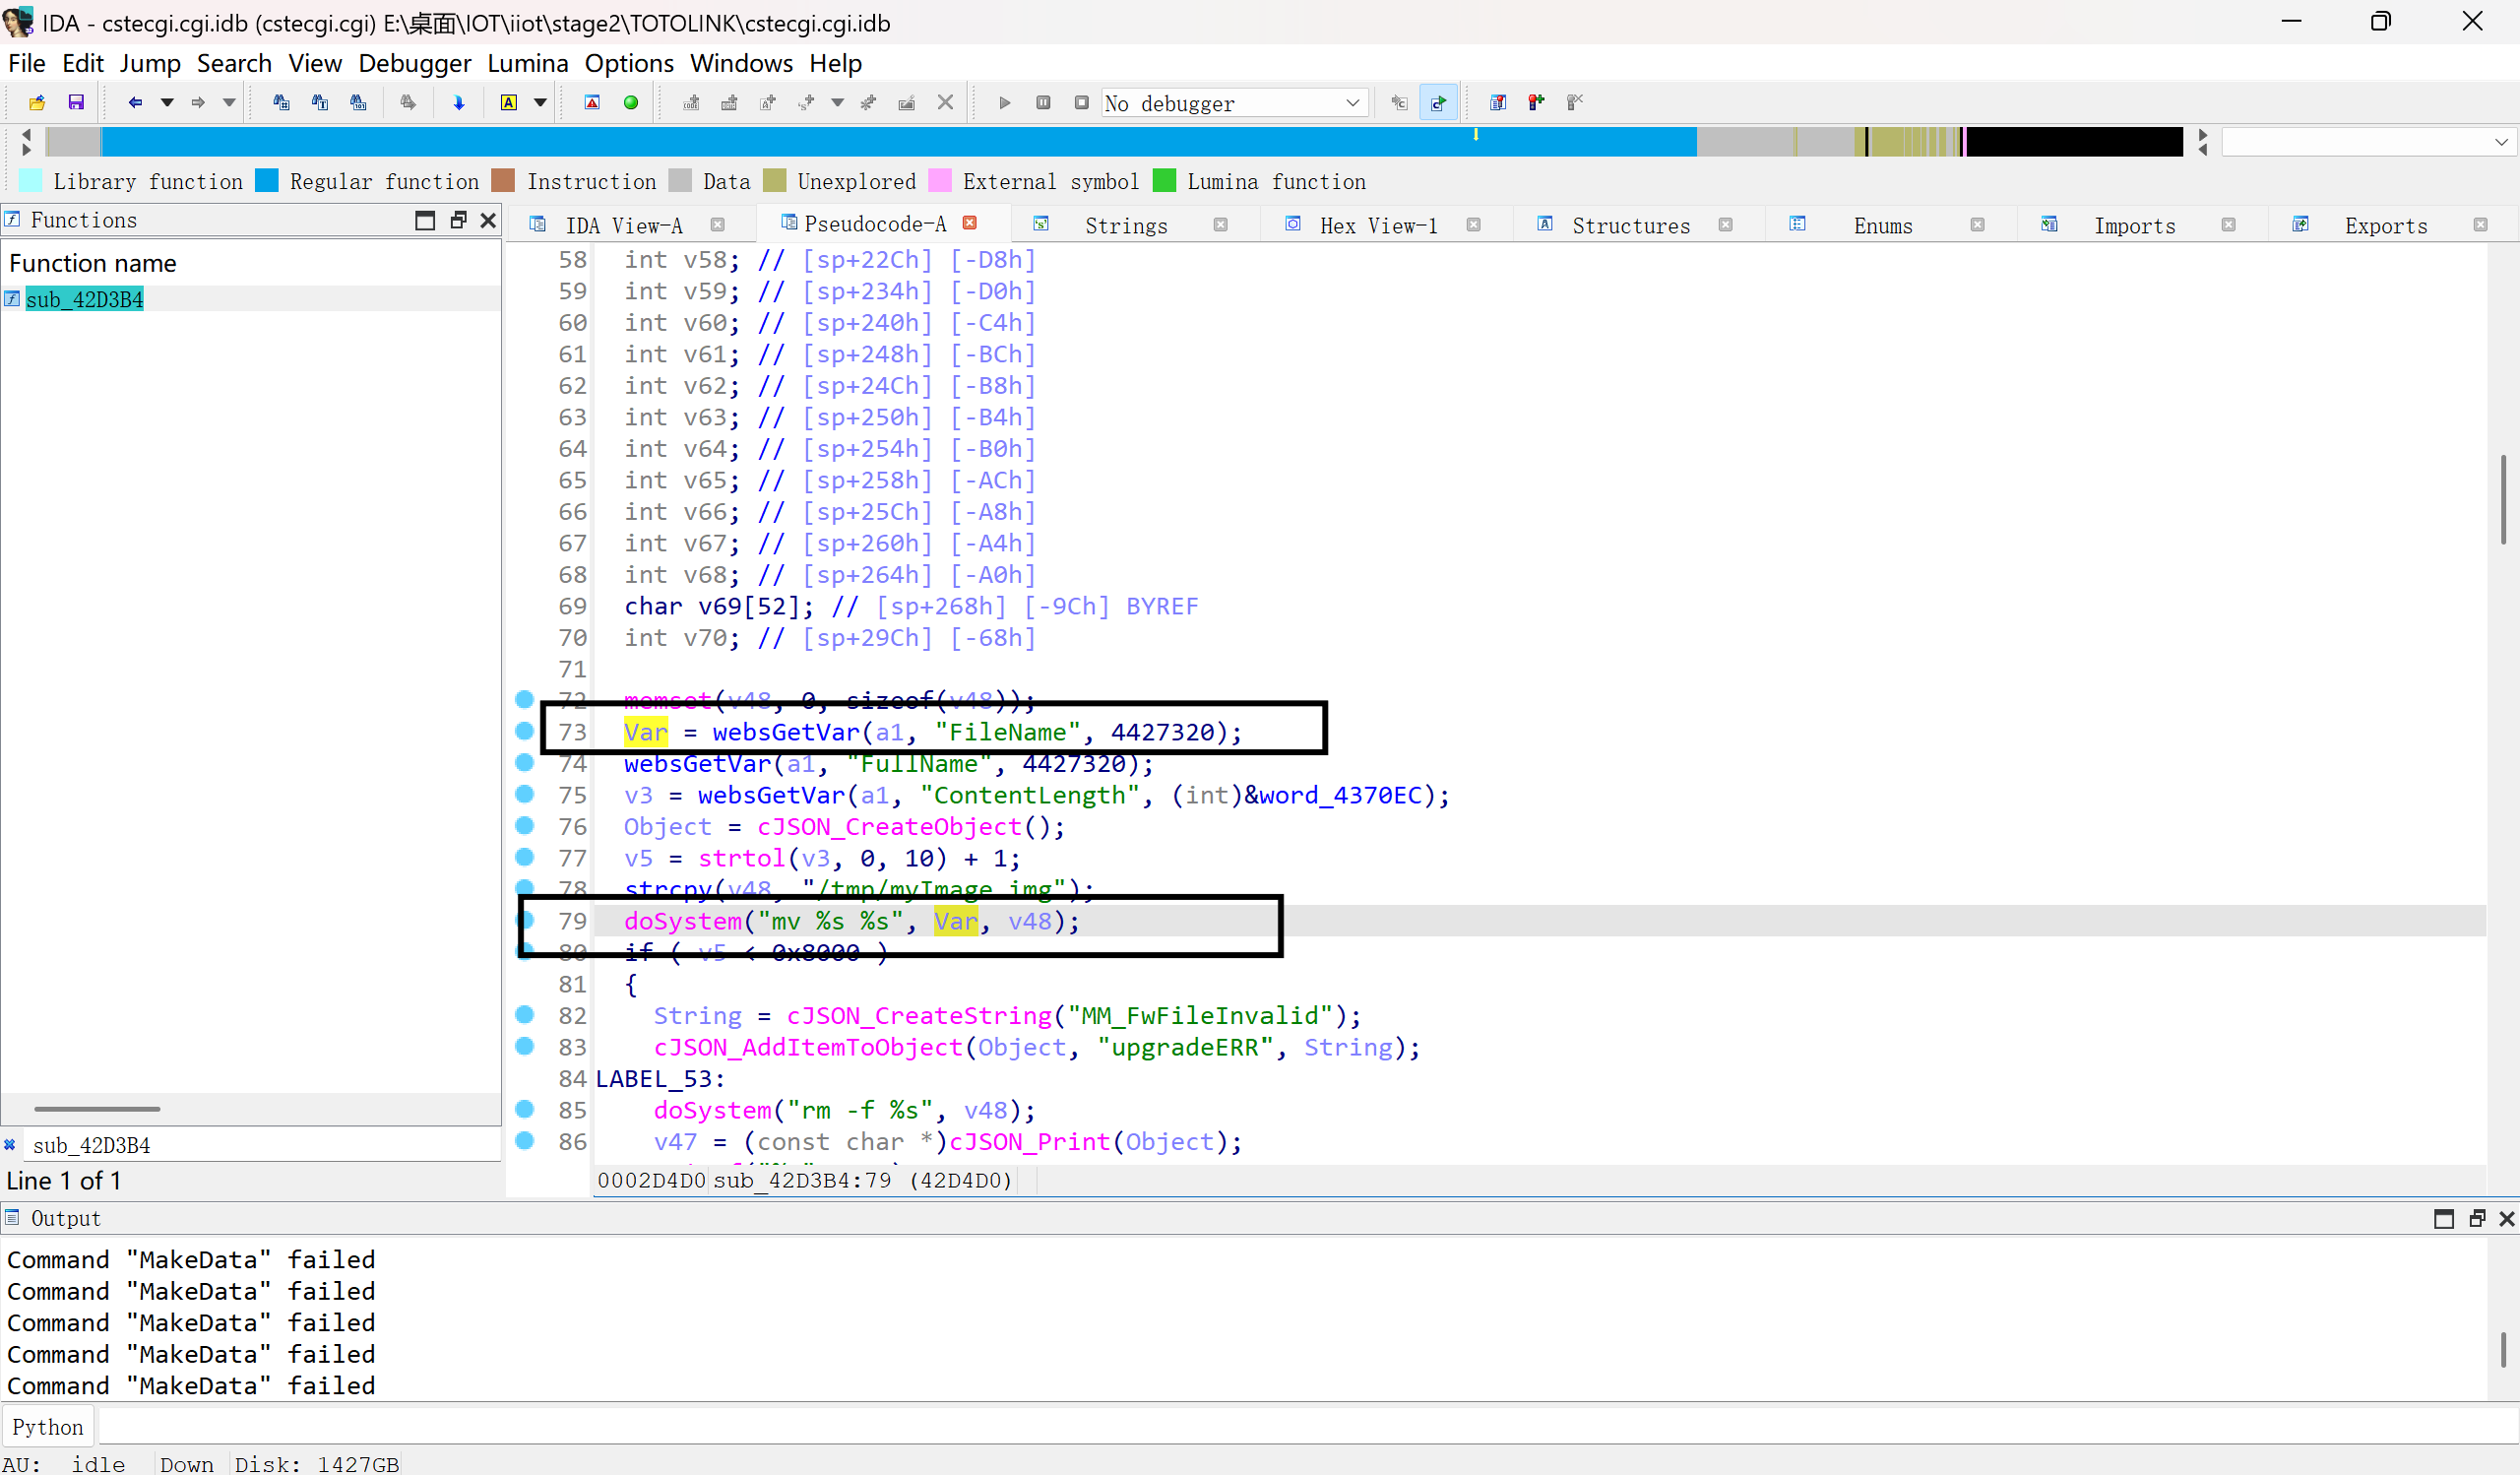Close the Functions panel
Image resolution: width=2520 pixels, height=1475 pixels.
(488, 220)
